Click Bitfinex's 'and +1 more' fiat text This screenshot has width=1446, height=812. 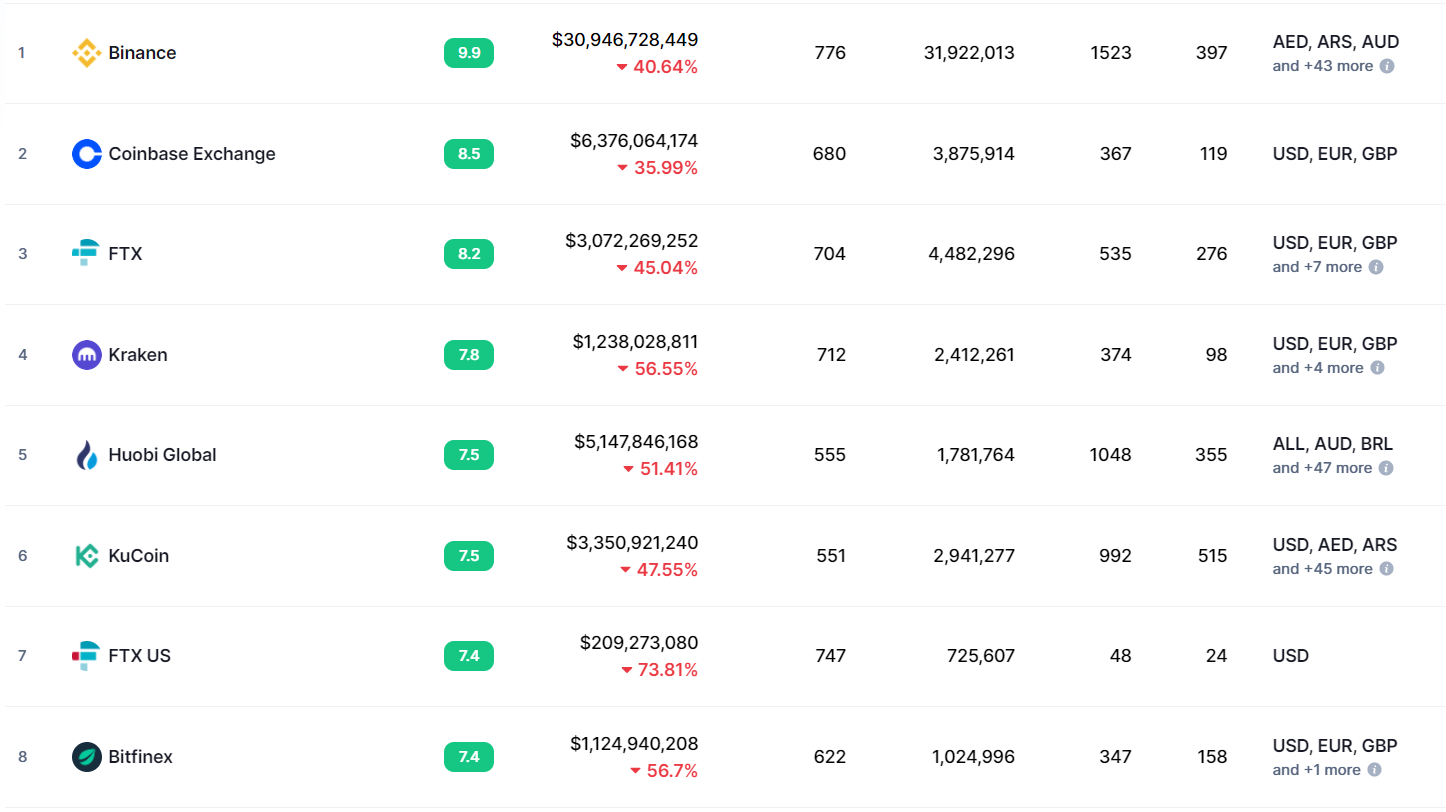(1316, 770)
